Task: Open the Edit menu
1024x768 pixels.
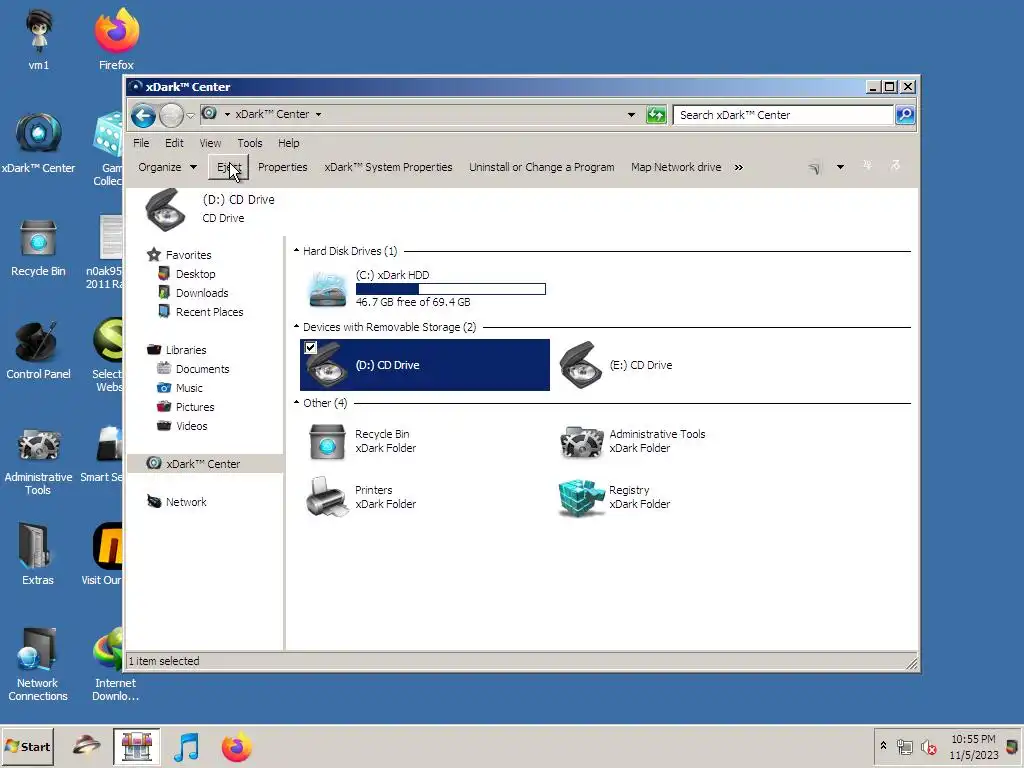Action: [174, 143]
